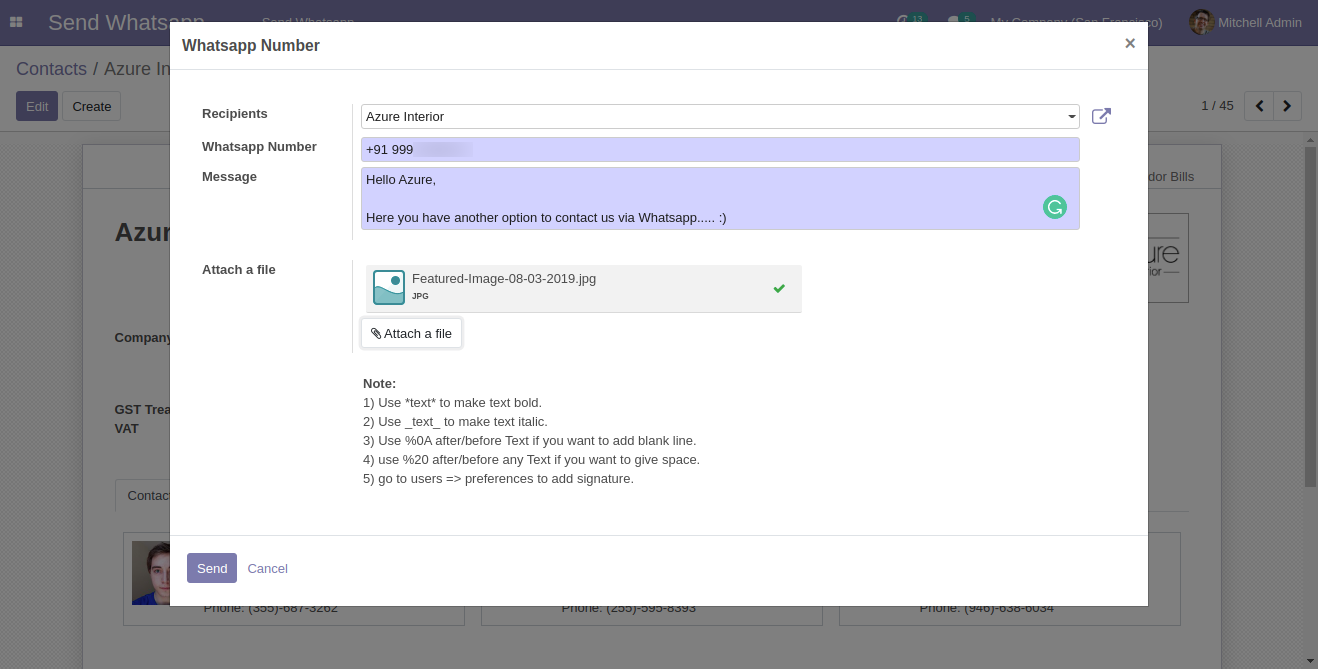Click the Featured-Image JPG file icon
This screenshot has width=1318, height=669.
click(x=389, y=288)
